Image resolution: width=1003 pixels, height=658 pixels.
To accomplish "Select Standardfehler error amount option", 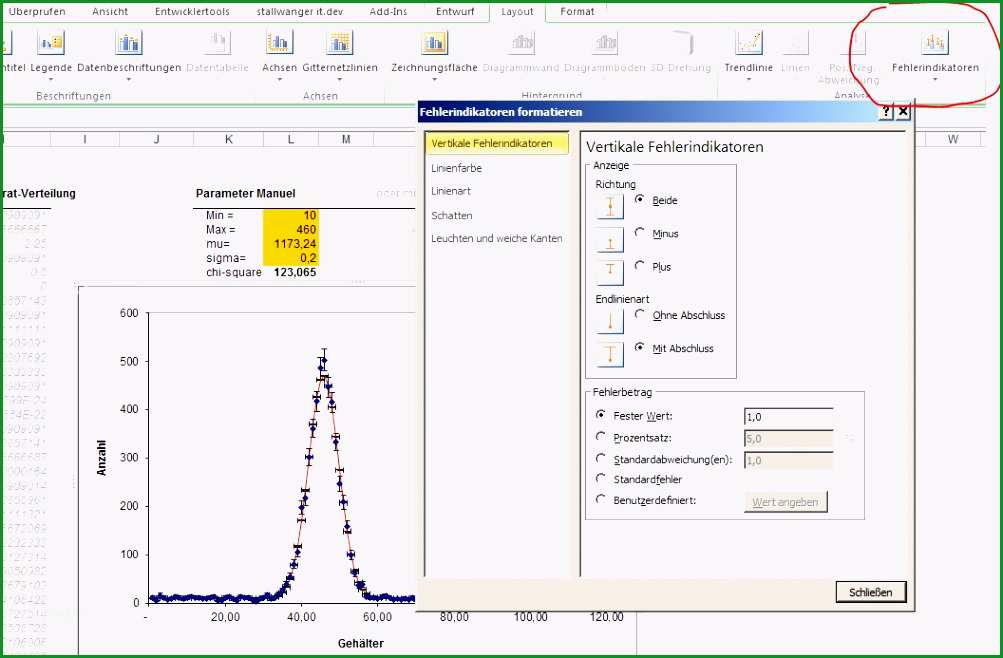I will 600,478.
